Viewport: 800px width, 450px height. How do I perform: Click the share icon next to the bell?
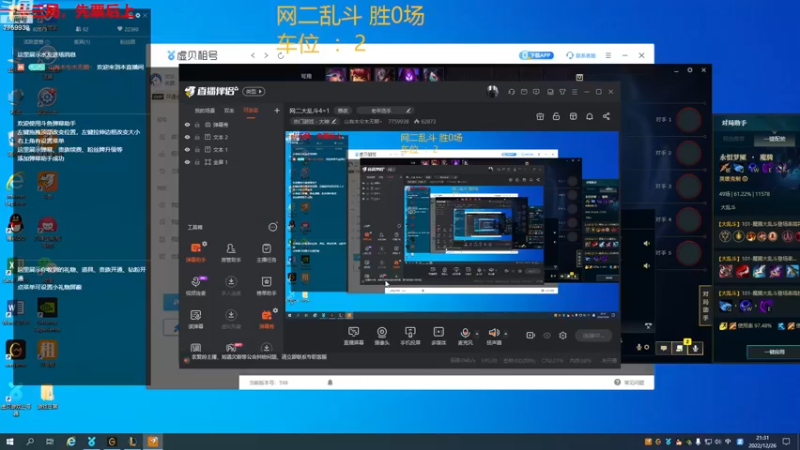[x=606, y=116]
